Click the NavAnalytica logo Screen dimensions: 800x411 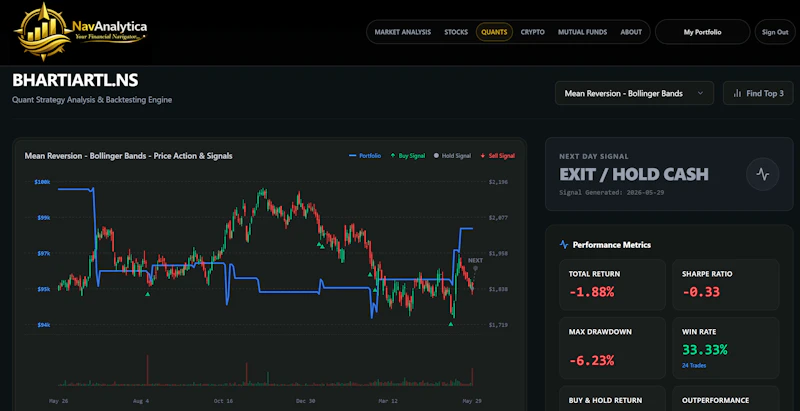point(81,32)
